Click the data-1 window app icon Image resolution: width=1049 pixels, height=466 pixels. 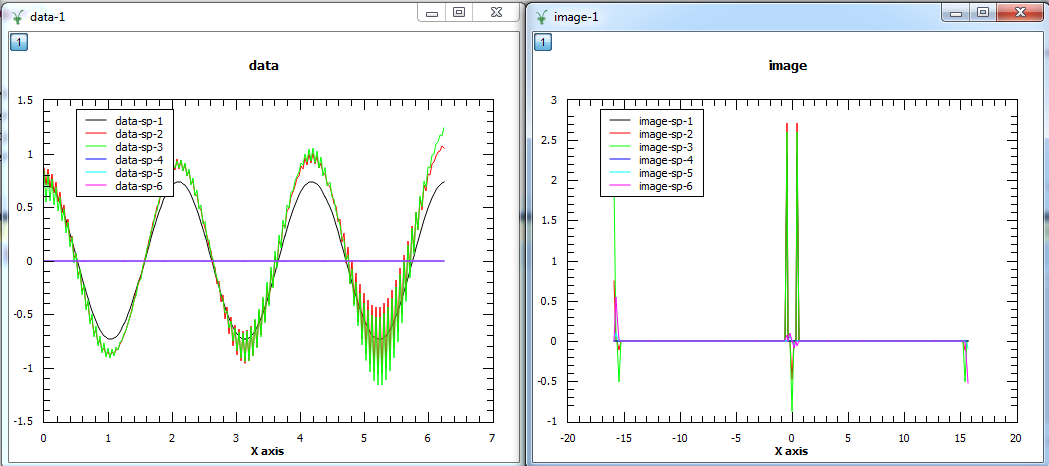[x=17, y=16]
